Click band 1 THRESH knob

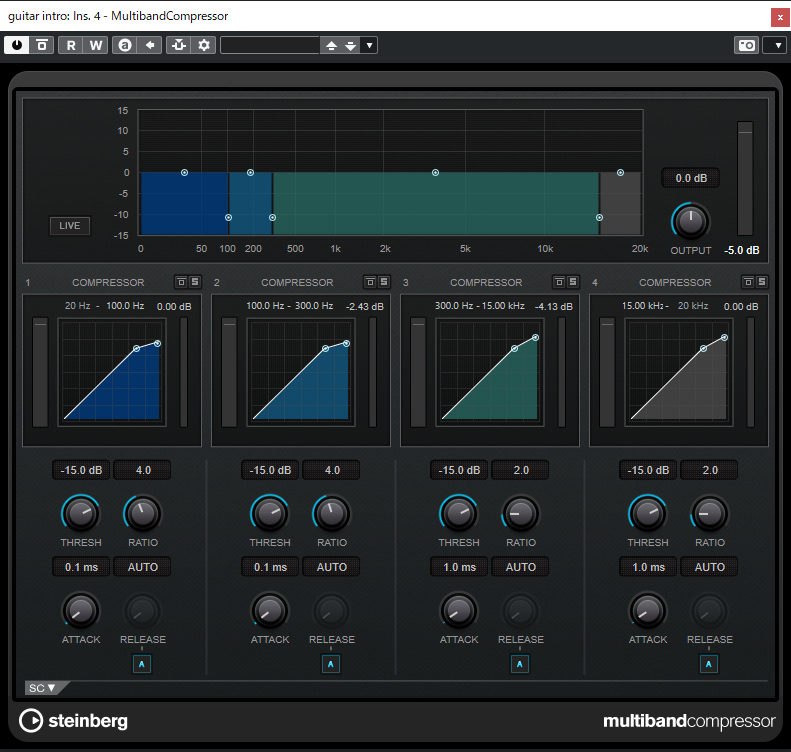click(x=81, y=514)
